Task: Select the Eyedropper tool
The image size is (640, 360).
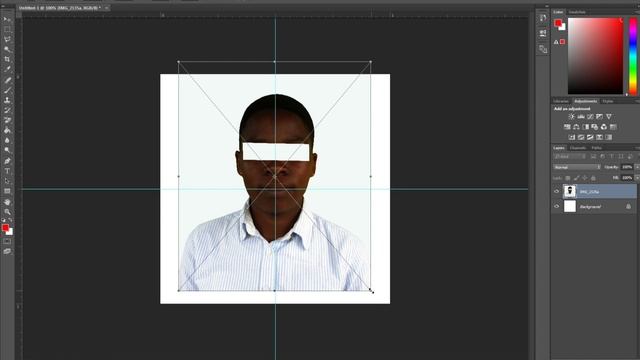Action: [x=7, y=70]
